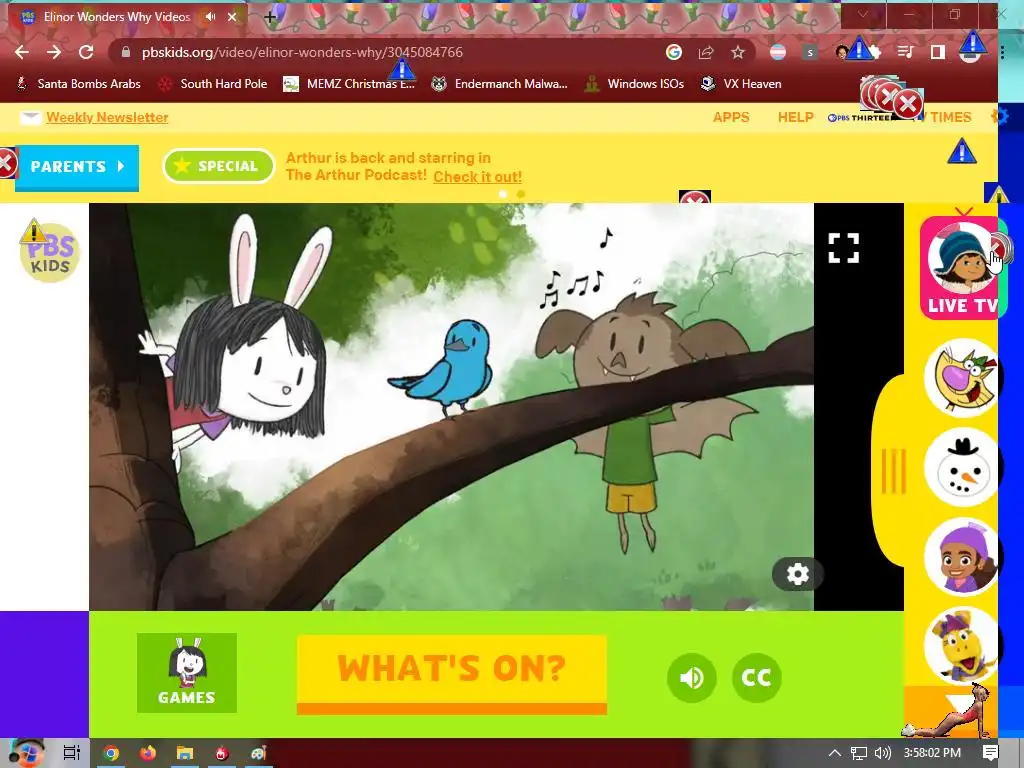
Task: Open Google icon in address bar
Action: click(674, 52)
